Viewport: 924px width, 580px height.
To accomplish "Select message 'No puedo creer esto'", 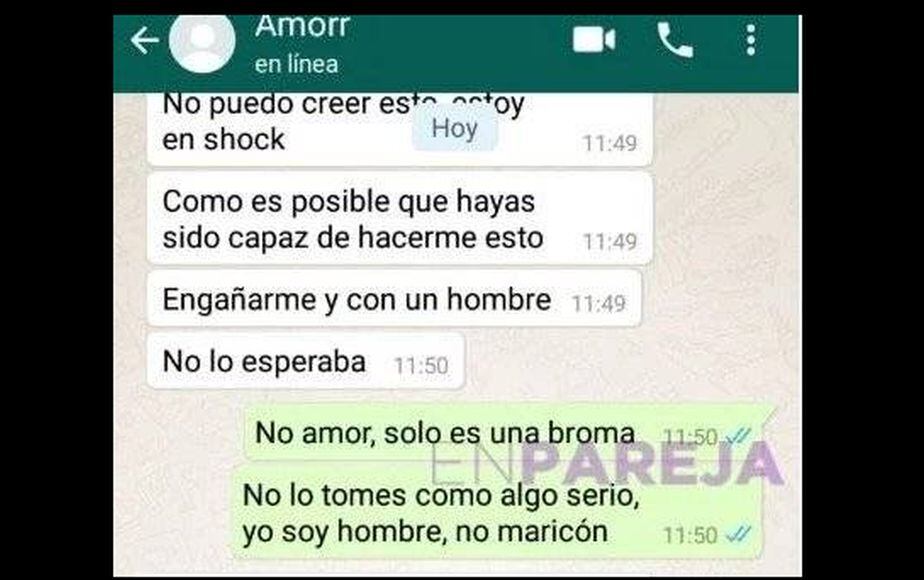I will point(400,129).
